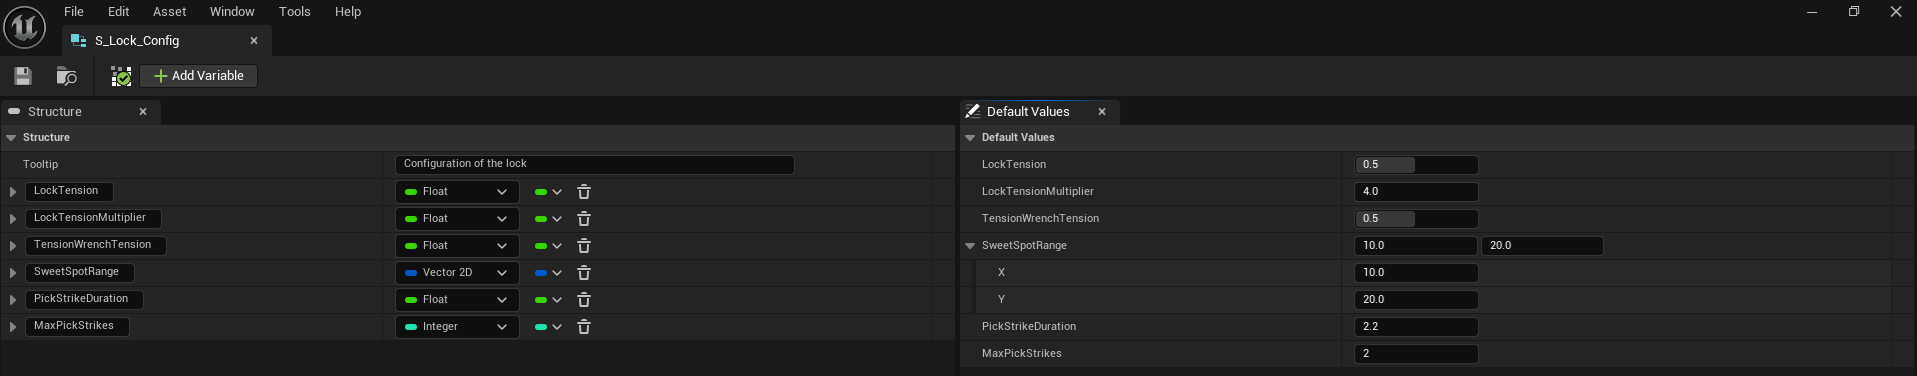The image size is (1917, 376).
Task: Select the Structure panel tab
Action: tap(80, 112)
